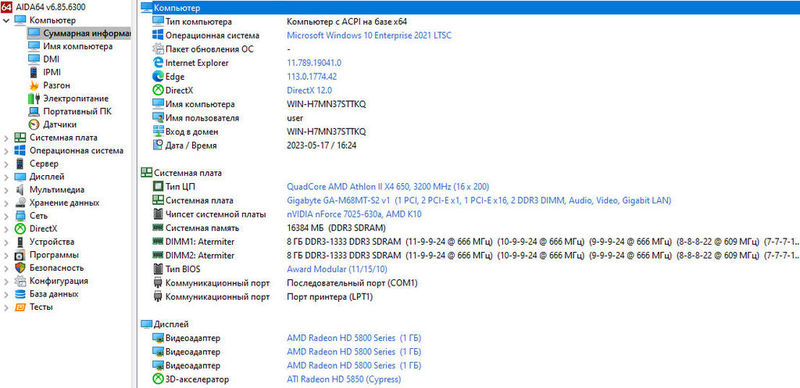Image resolution: width=800 pixels, height=388 pixels.
Task: Expand the Конфигурация tree node
Action: (6, 281)
